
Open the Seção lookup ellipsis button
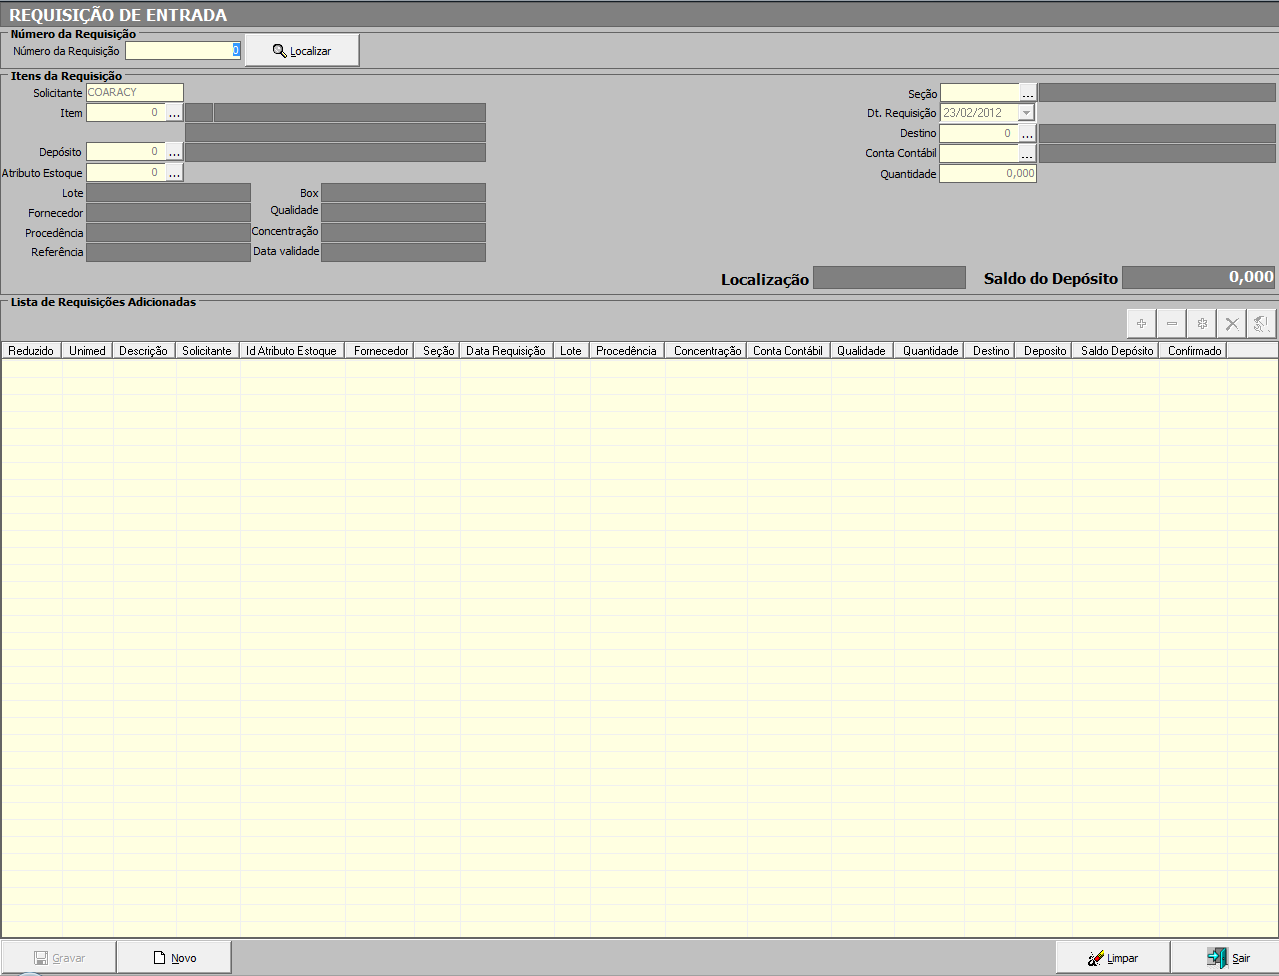tap(1028, 93)
